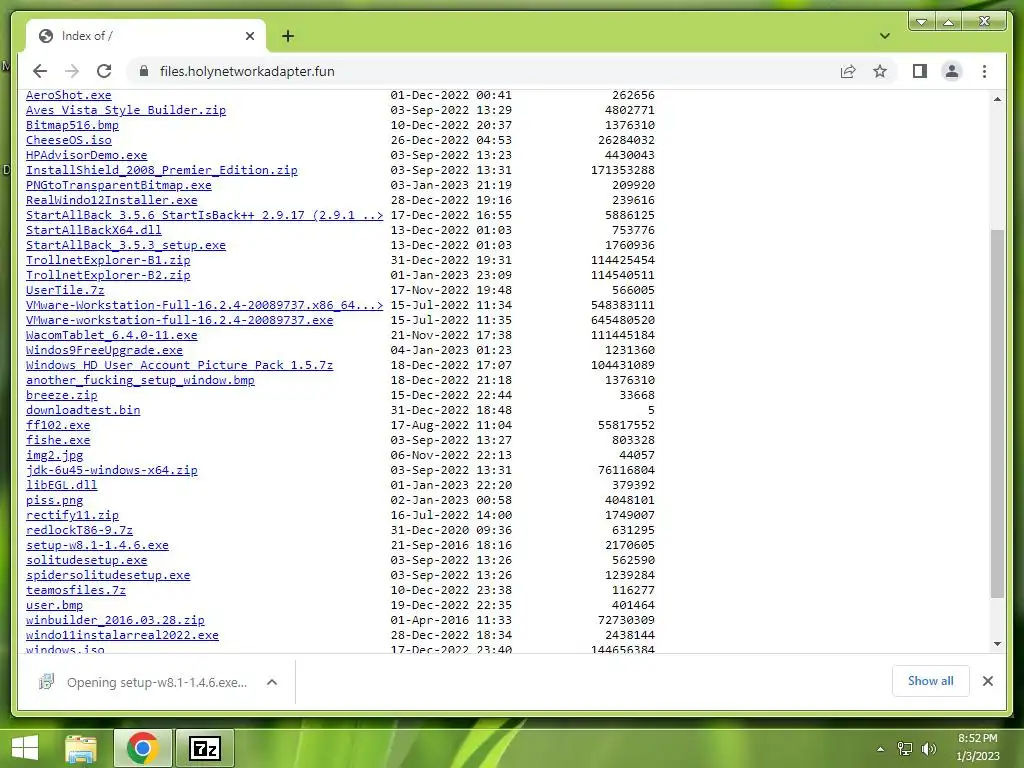Download redlockT86-9.7z
Image resolution: width=1024 pixels, height=768 pixels.
point(80,530)
